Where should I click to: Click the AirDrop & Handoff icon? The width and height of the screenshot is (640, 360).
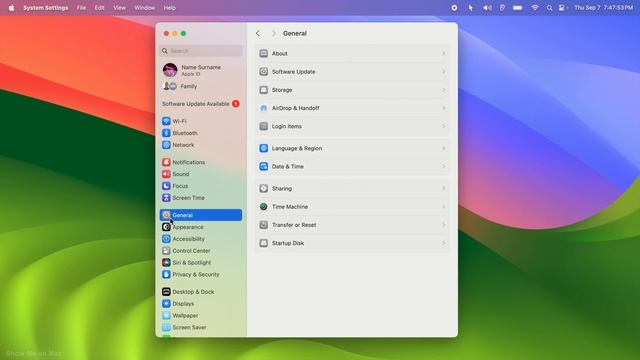click(264, 108)
